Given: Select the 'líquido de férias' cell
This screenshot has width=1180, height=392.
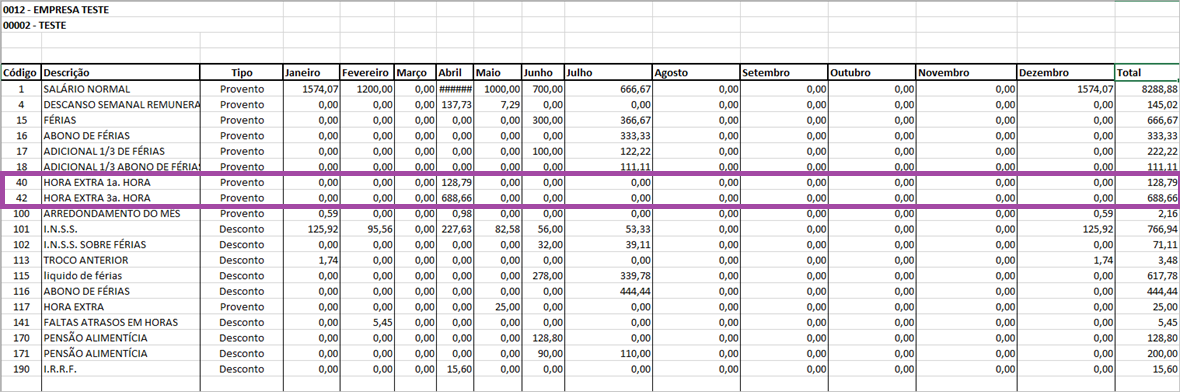Looking at the screenshot, I should 121,275.
